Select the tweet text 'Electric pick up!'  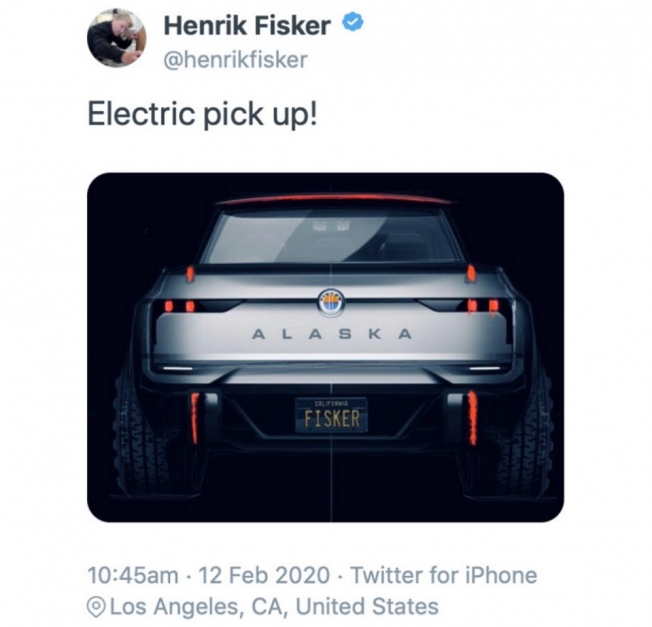[x=203, y=114]
